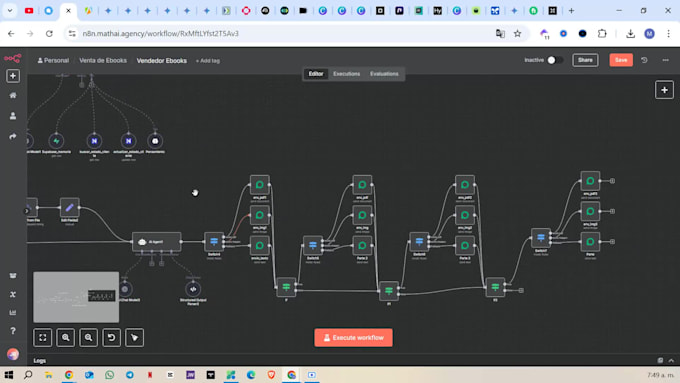Image resolution: width=680 pixels, height=383 pixels.
Task: Expand the Logs panel chevron
Action: (x=671, y=360)
